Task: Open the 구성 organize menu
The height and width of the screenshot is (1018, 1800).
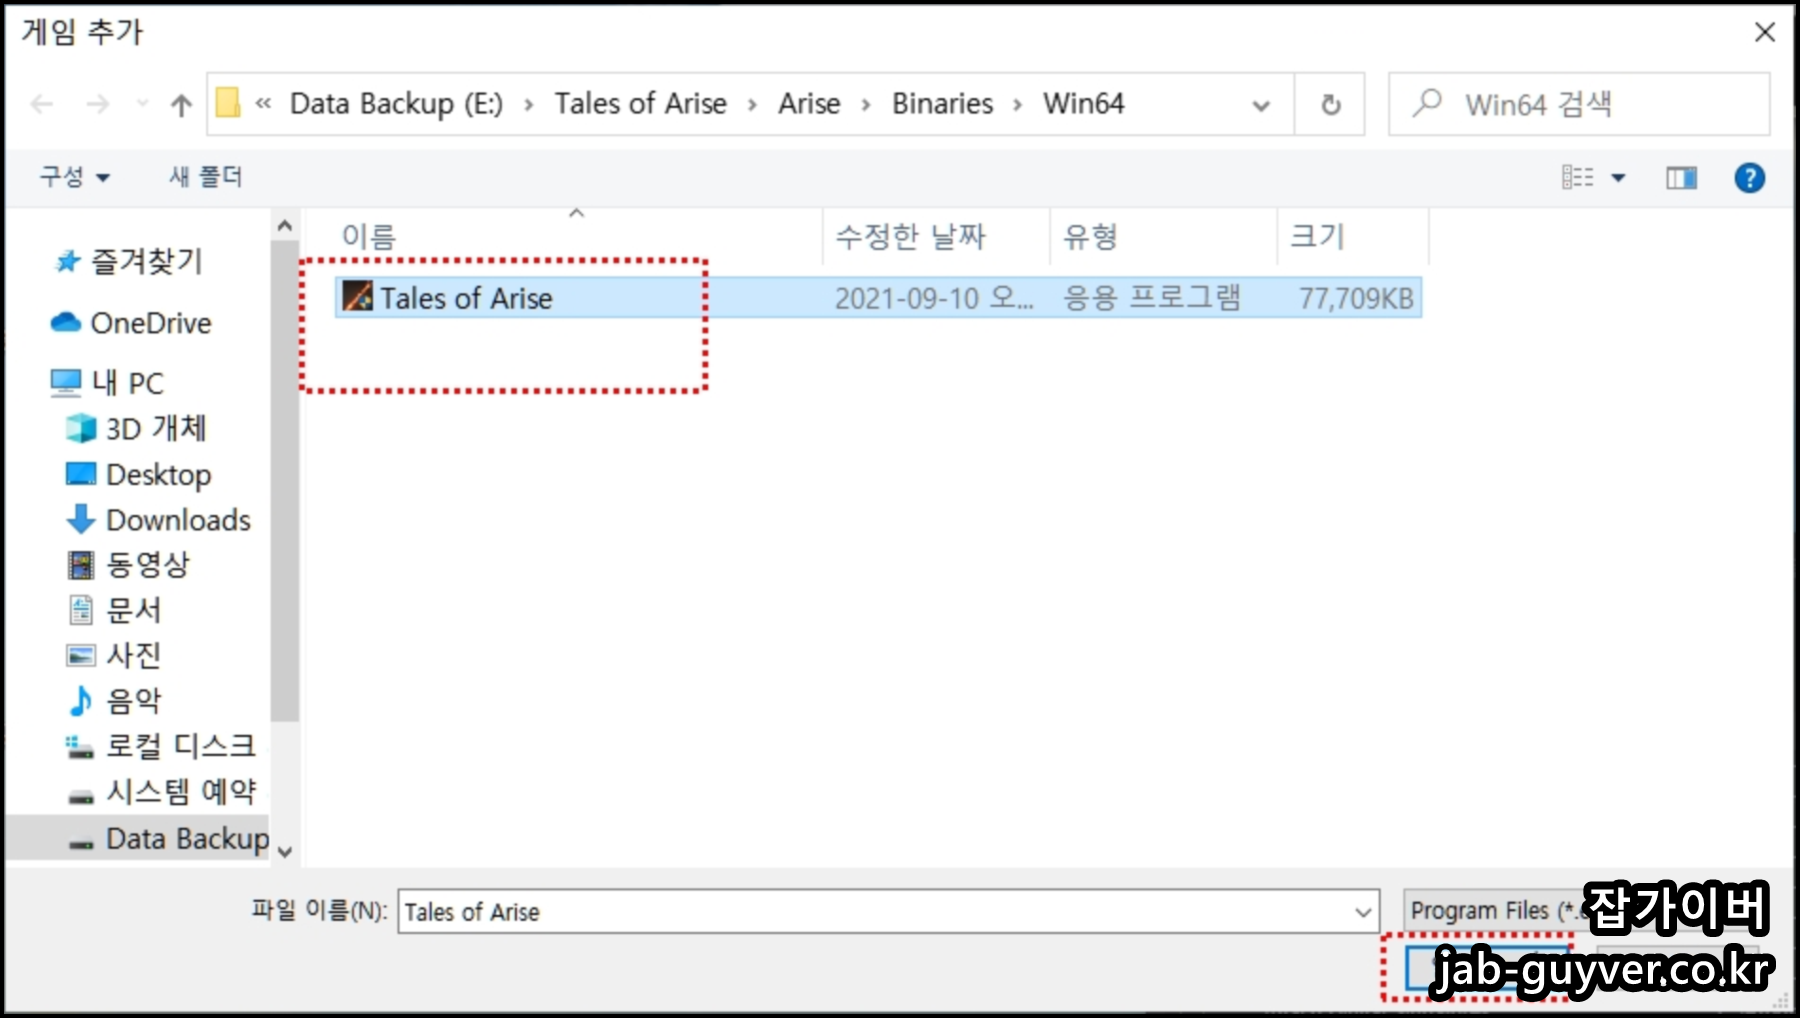Action: pyautogui.click(x=74, y=177)
